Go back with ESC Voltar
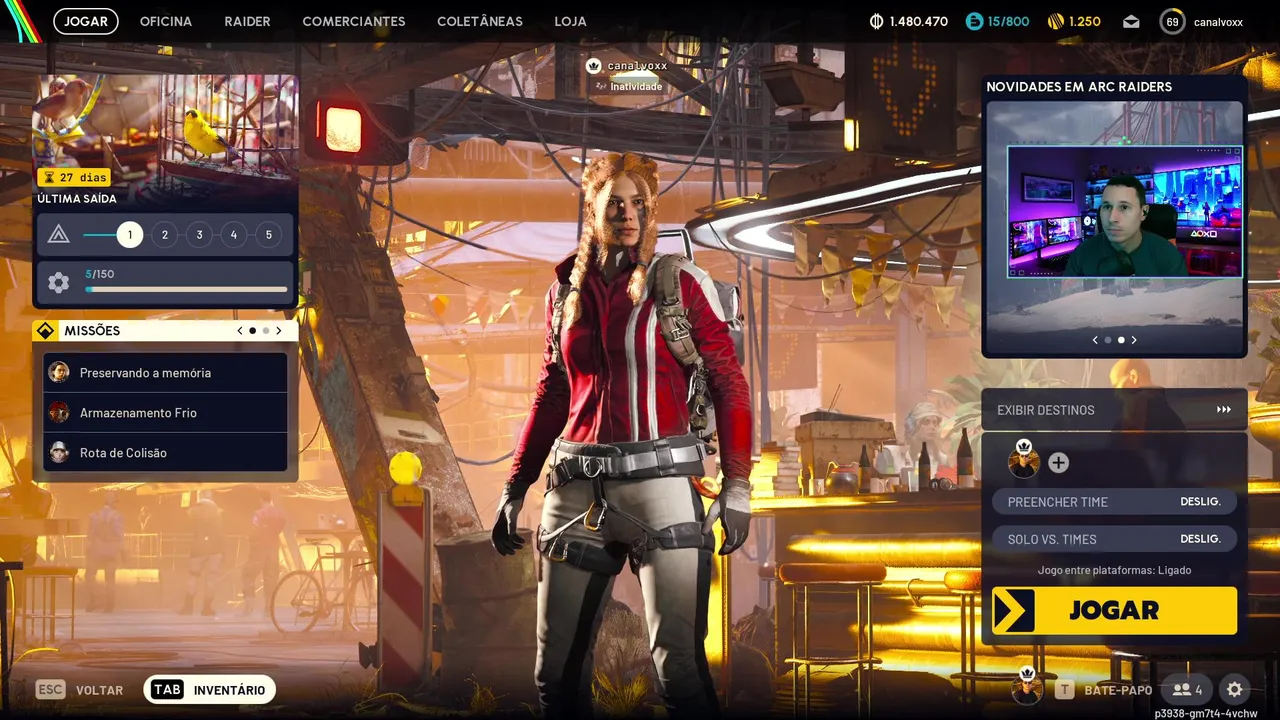 (x=79, y=690)
